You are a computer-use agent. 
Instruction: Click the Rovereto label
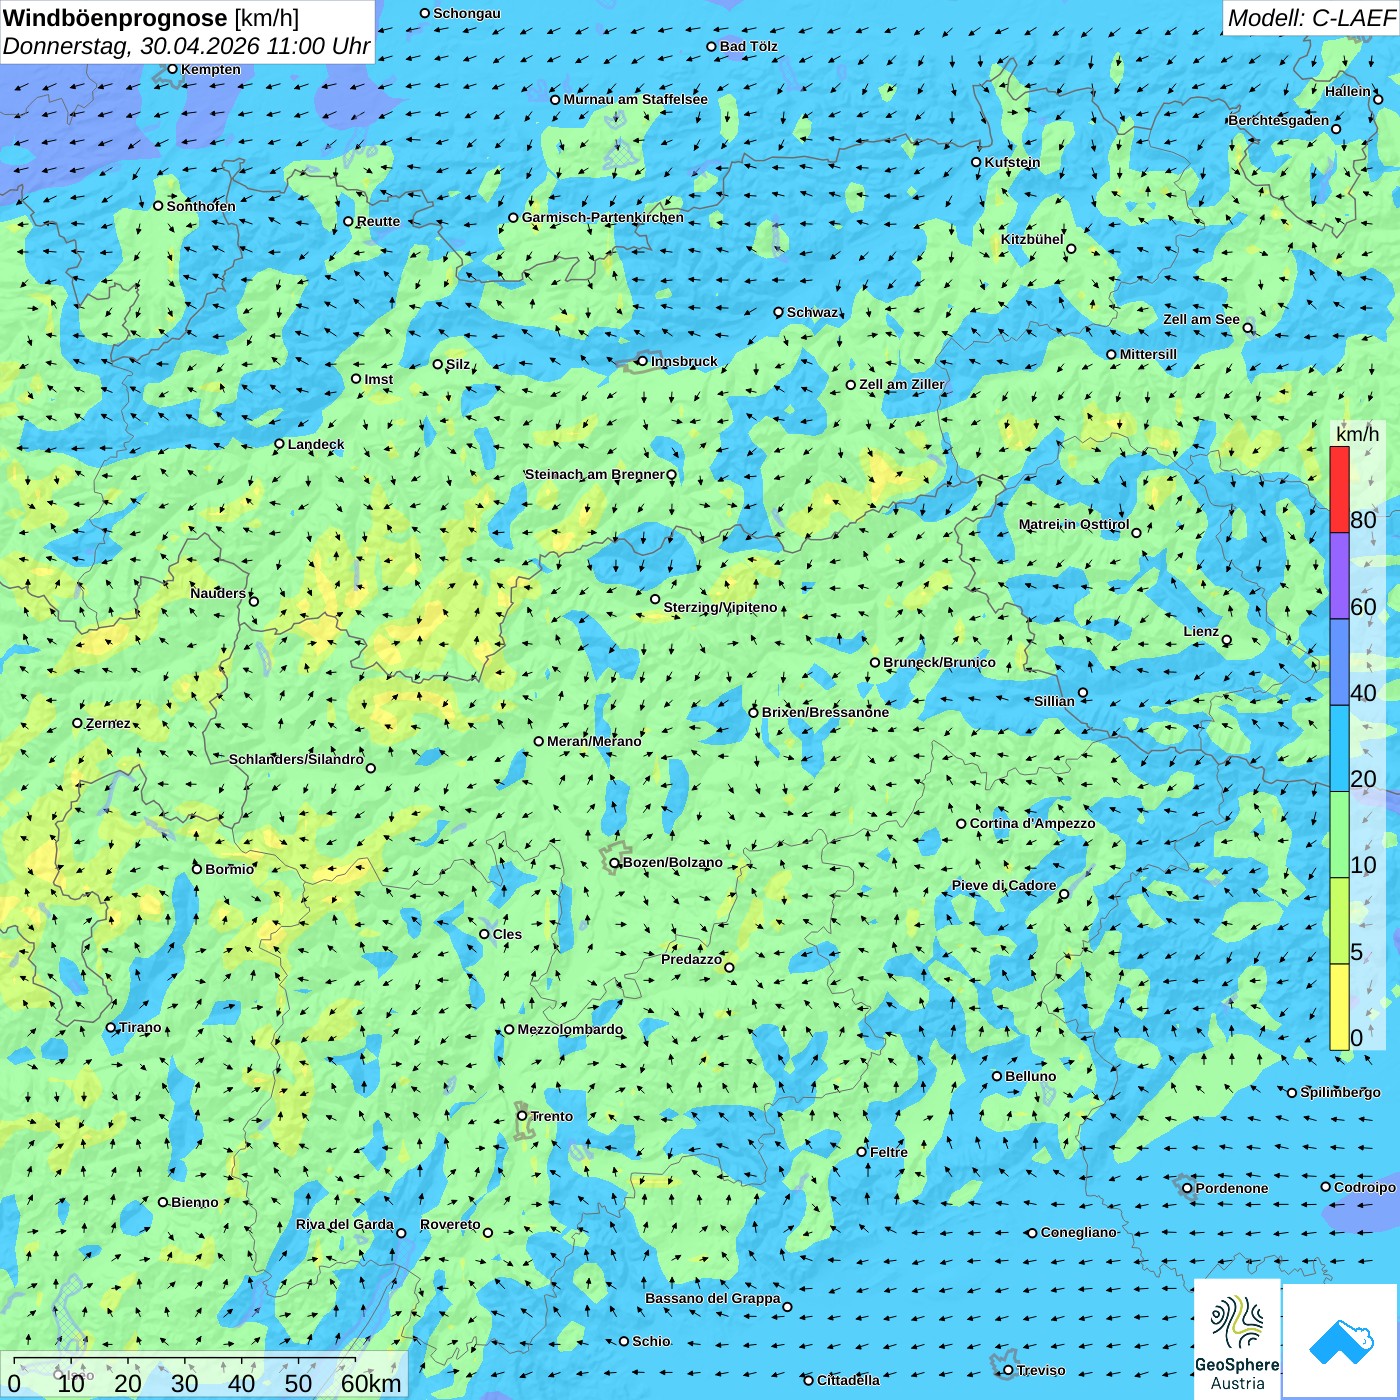point(450,1224)
